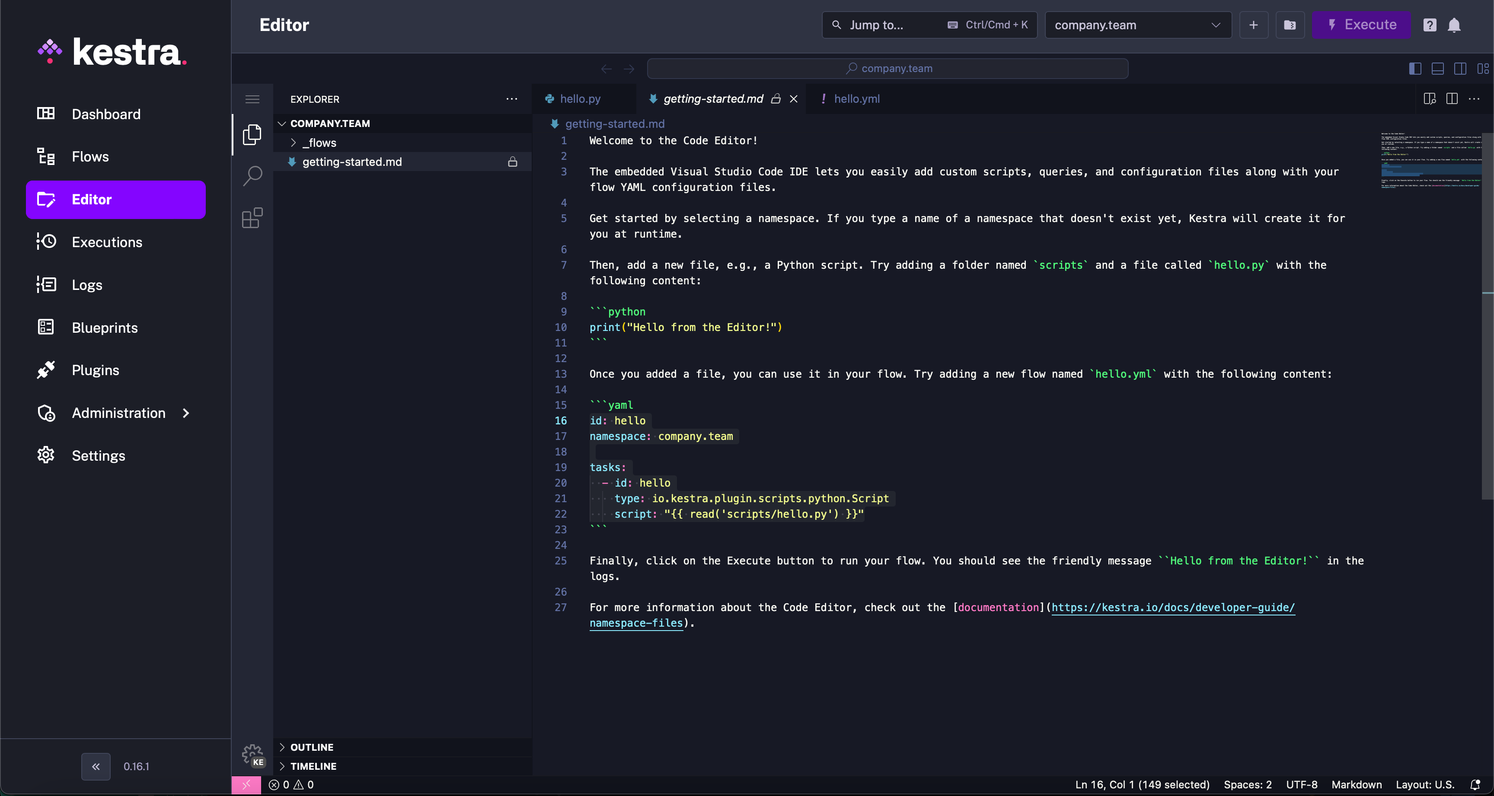Screen dimensions: 1494x796
Task: Show errors and warnings count in status bar
Action: (291, 785)
